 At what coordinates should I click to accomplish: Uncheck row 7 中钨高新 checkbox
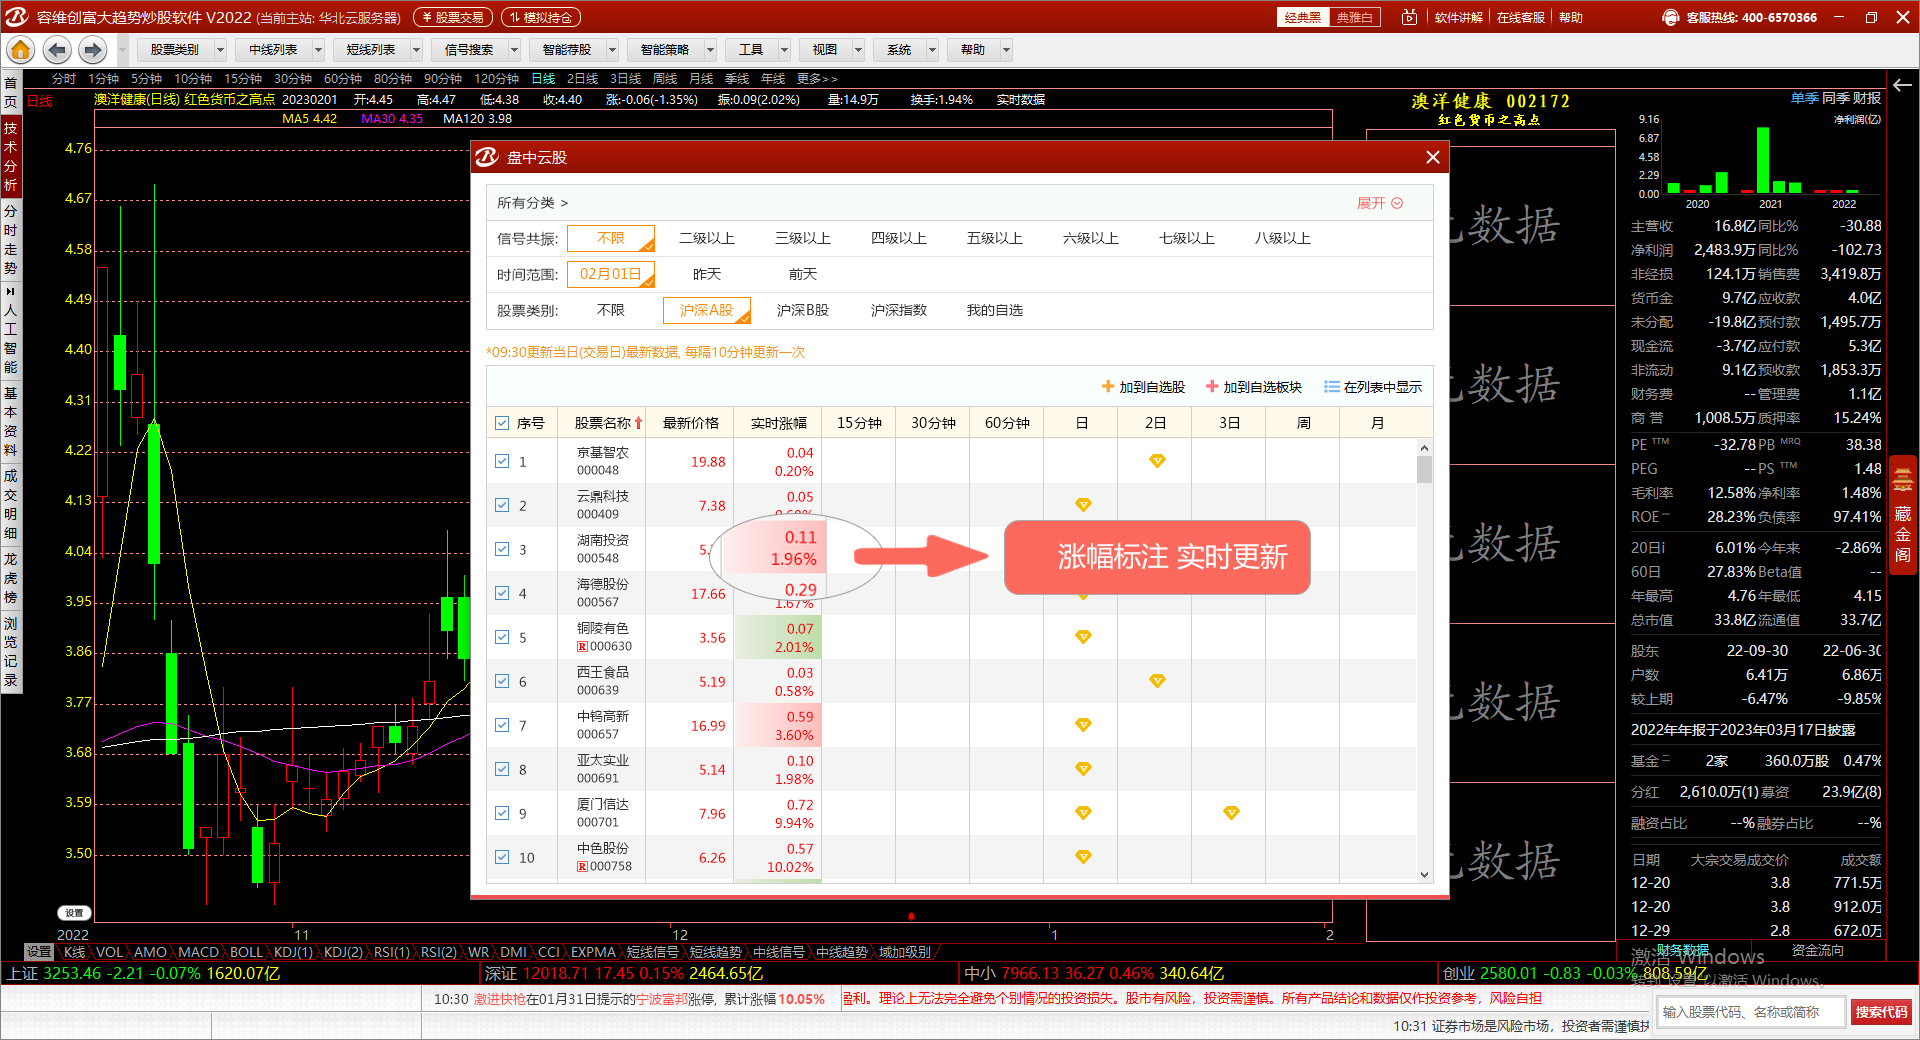502,725
